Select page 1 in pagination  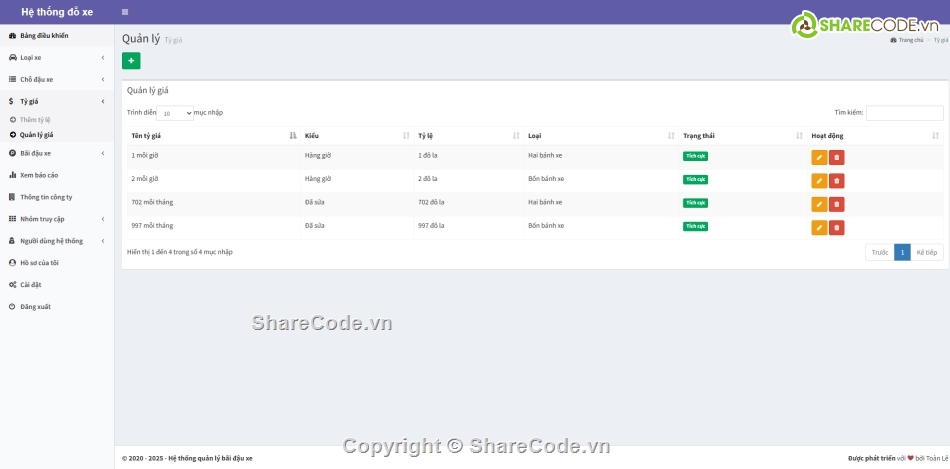click(902, 253)
